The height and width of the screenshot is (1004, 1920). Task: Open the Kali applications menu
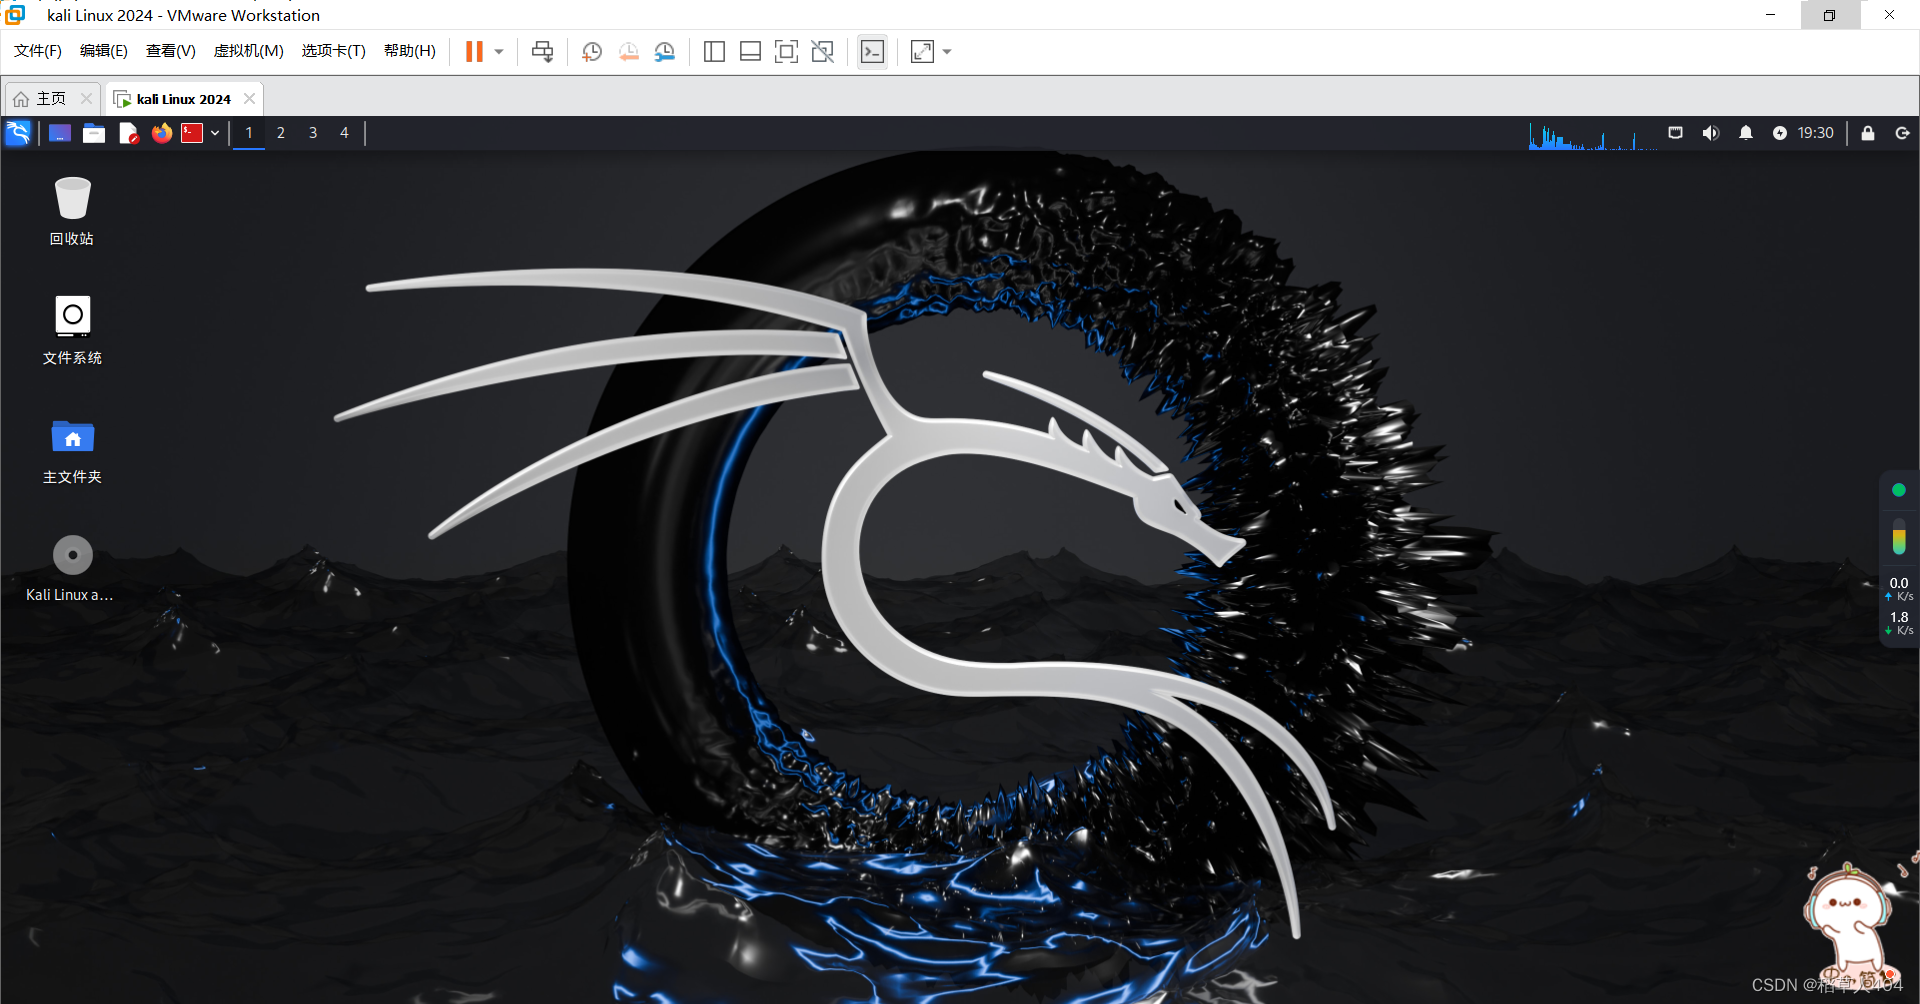18,133
